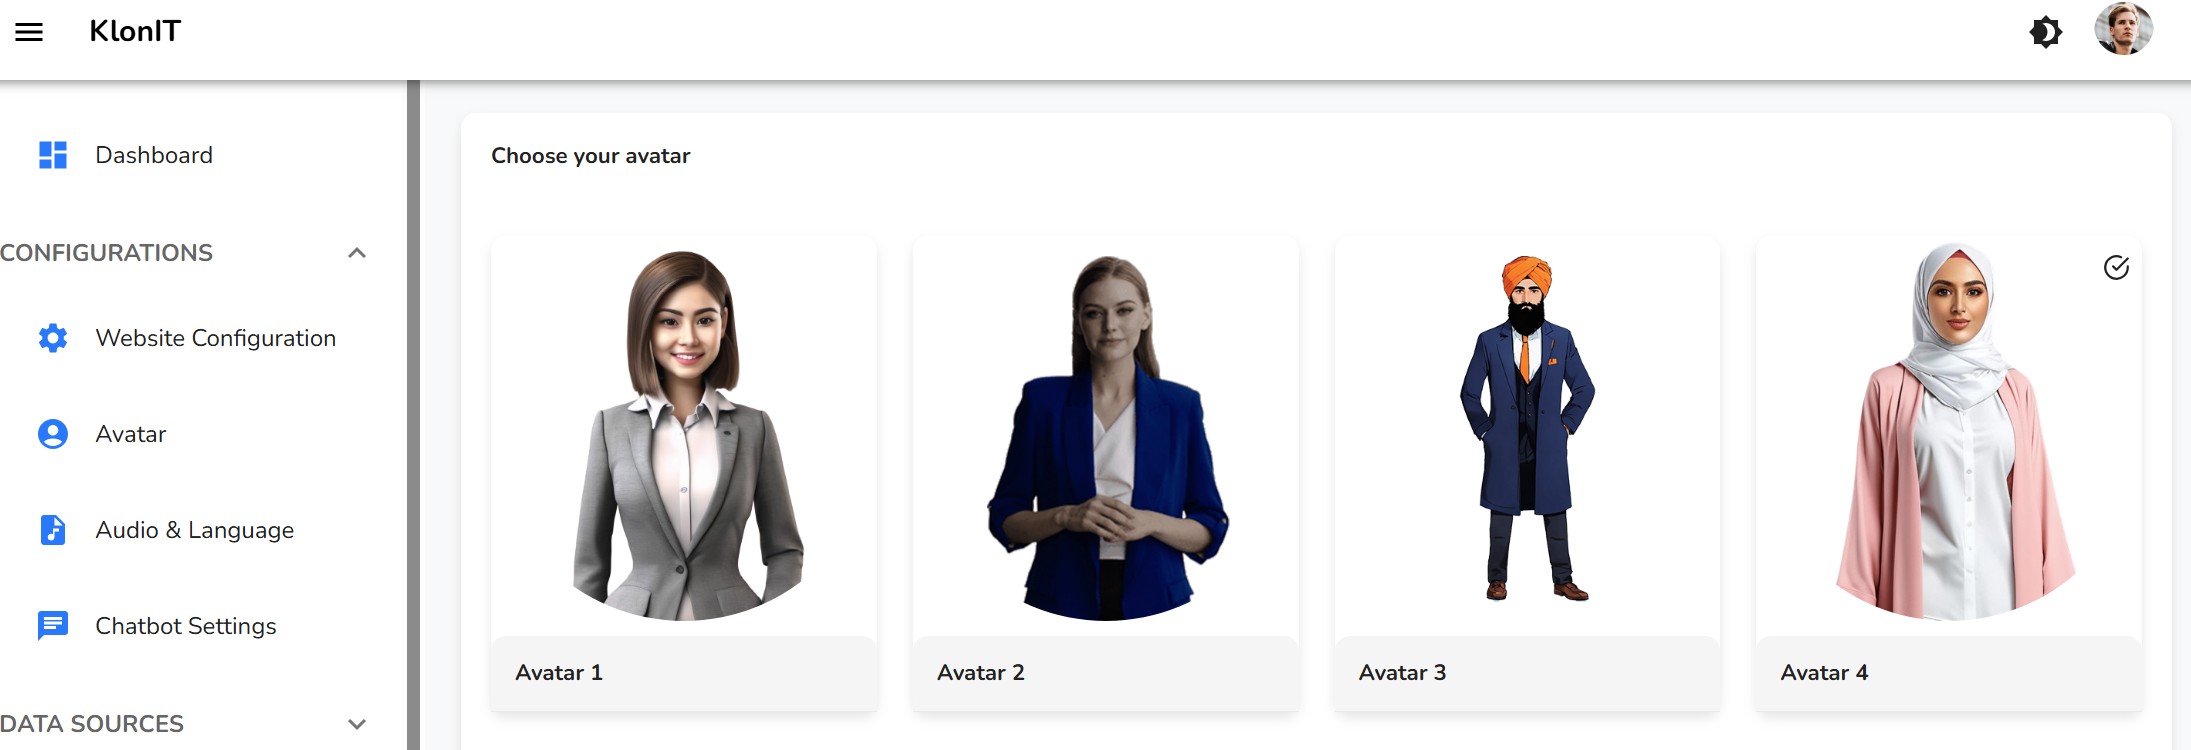The image size is (2191, 750).
Task: Open Audio & Language settings
Action: (194, 530)
